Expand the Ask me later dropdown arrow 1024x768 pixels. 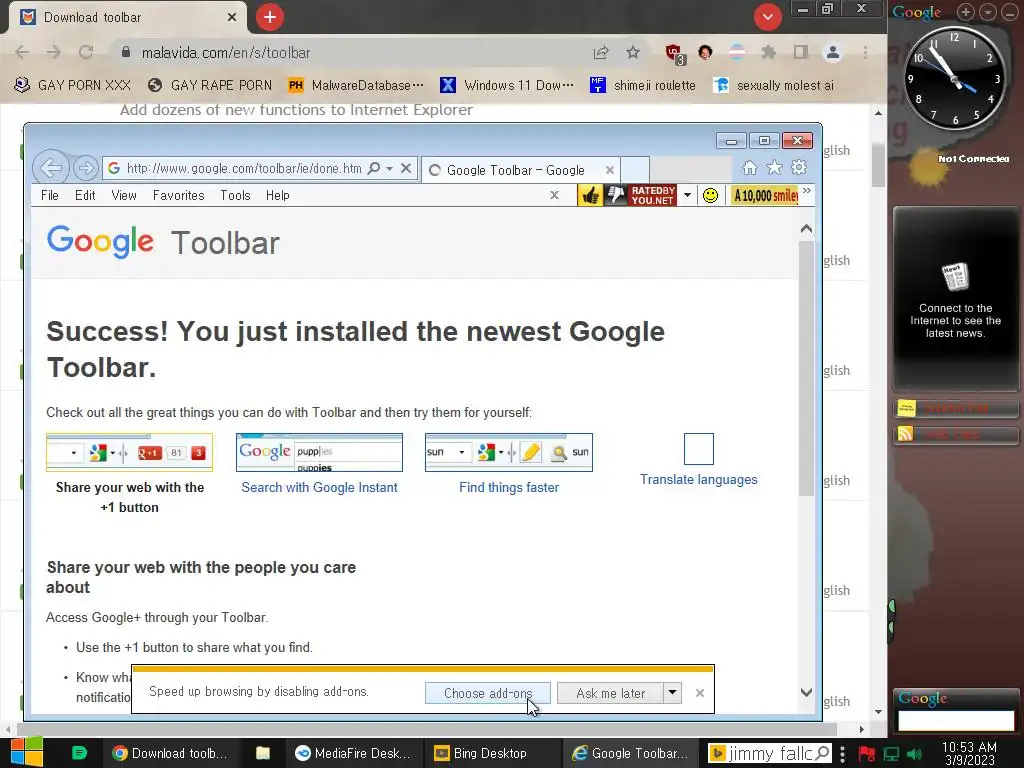coord(672,692)
